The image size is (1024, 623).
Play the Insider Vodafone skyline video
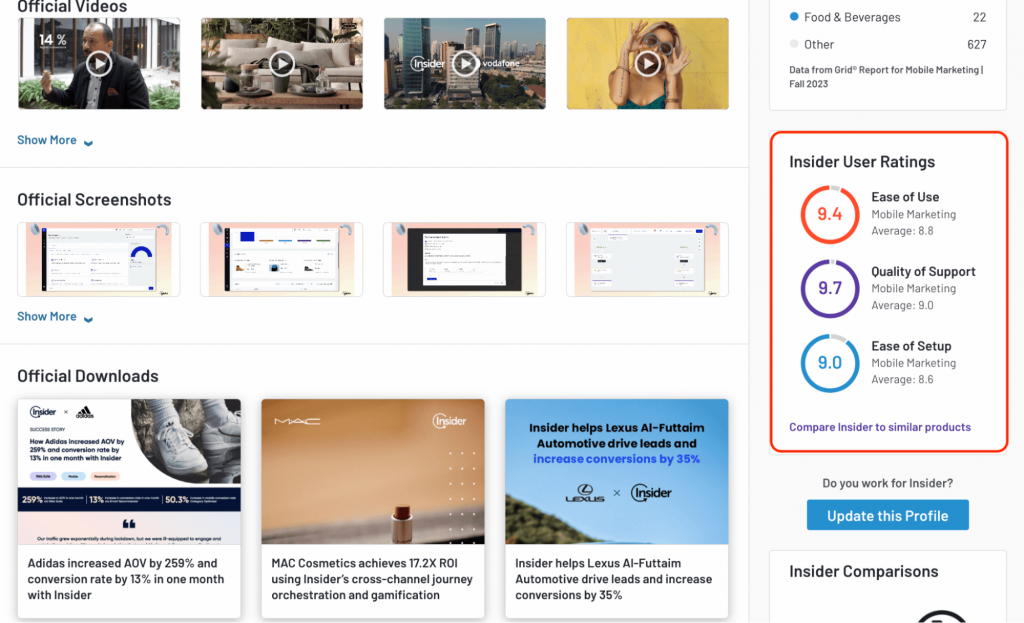[x=465, y=63]
